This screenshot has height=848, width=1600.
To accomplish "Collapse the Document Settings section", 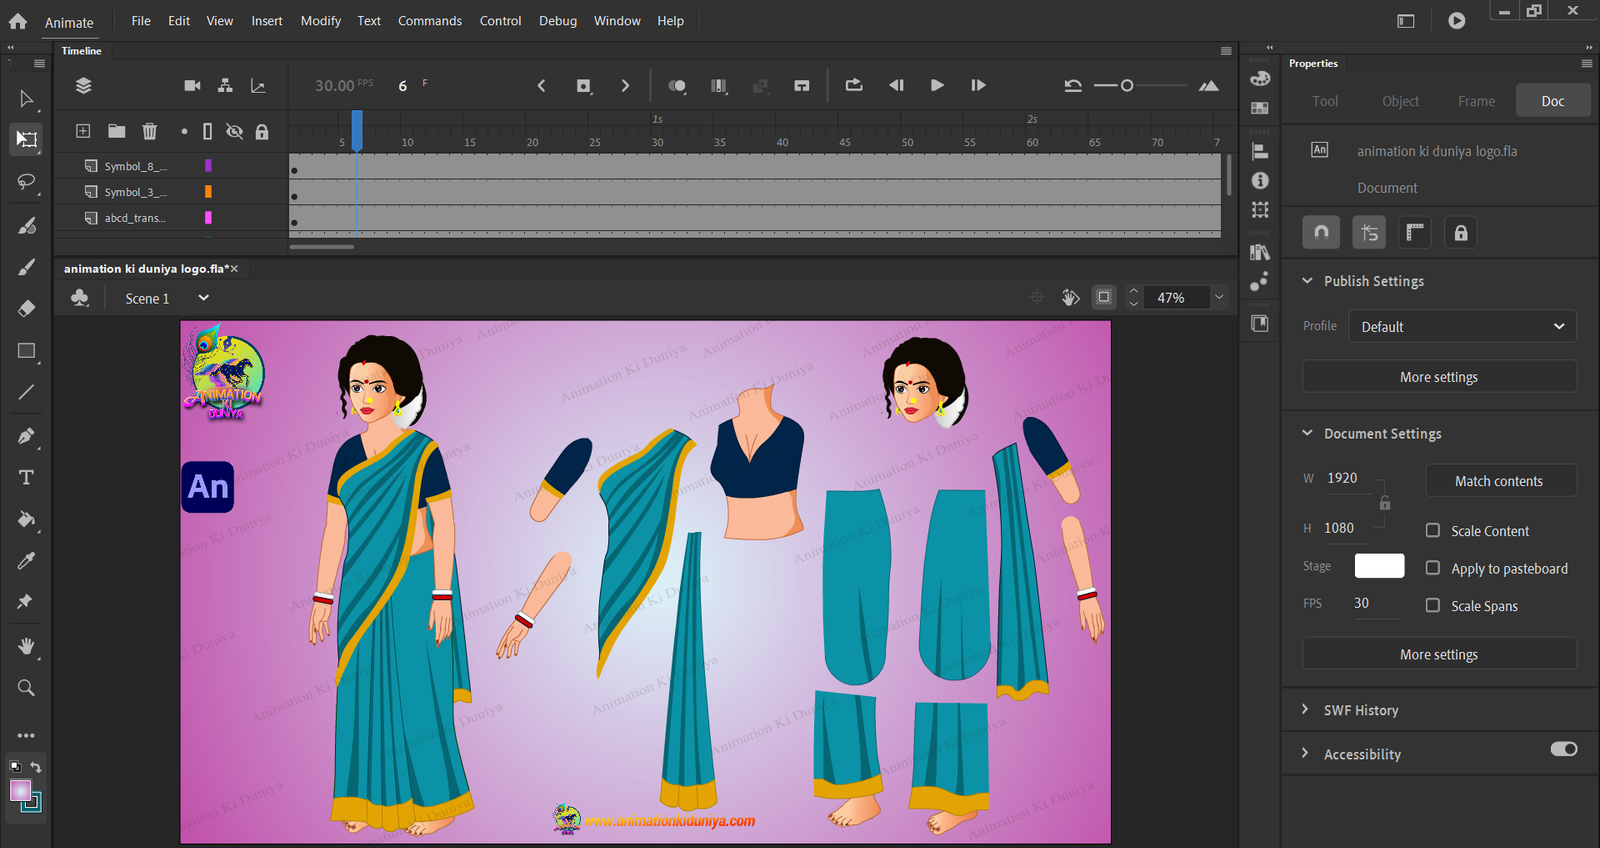I will (x=1307, y=433).
